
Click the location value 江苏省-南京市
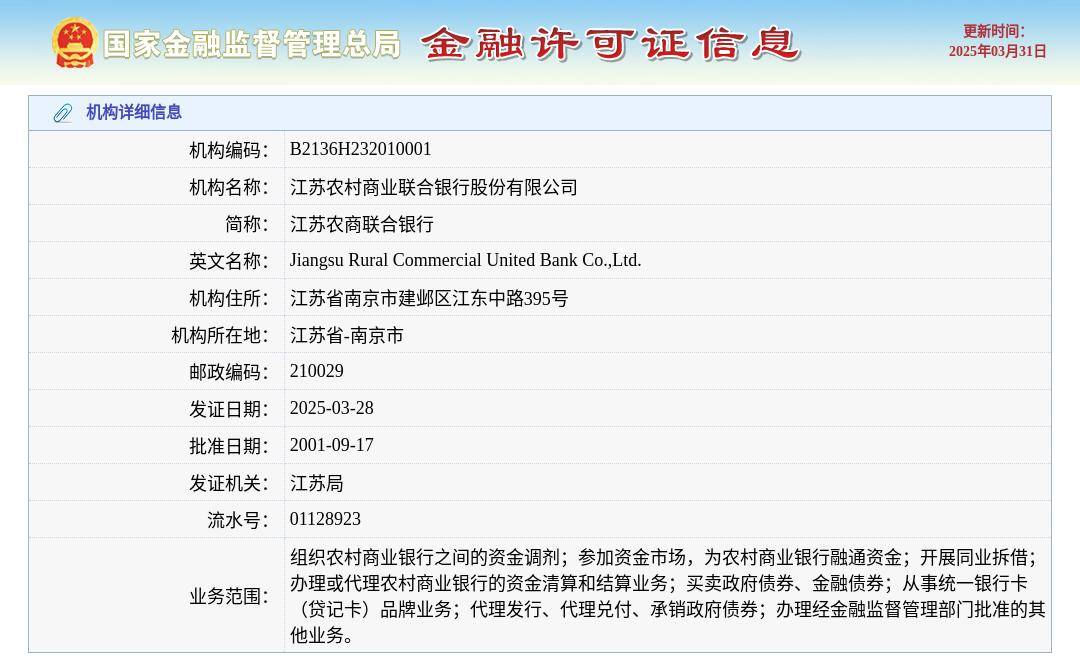(x=347, y=335)
